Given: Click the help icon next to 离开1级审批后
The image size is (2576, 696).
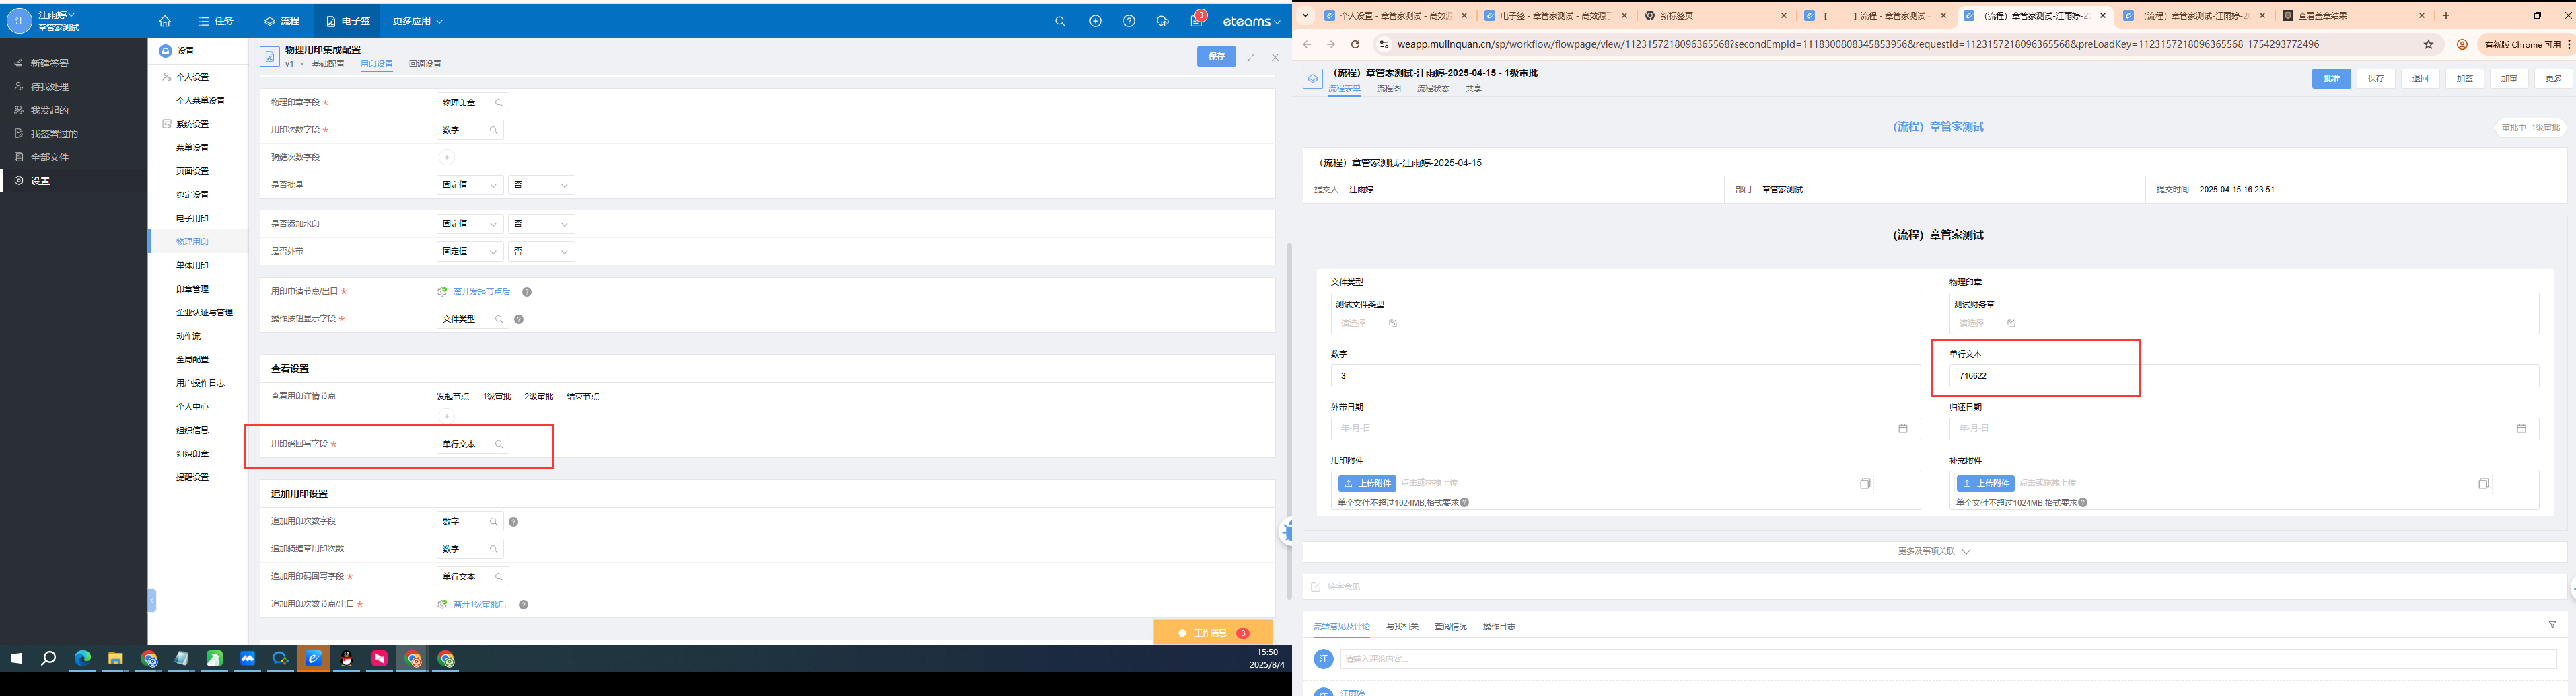Looking at the screenshot, I should coord(523,604).
